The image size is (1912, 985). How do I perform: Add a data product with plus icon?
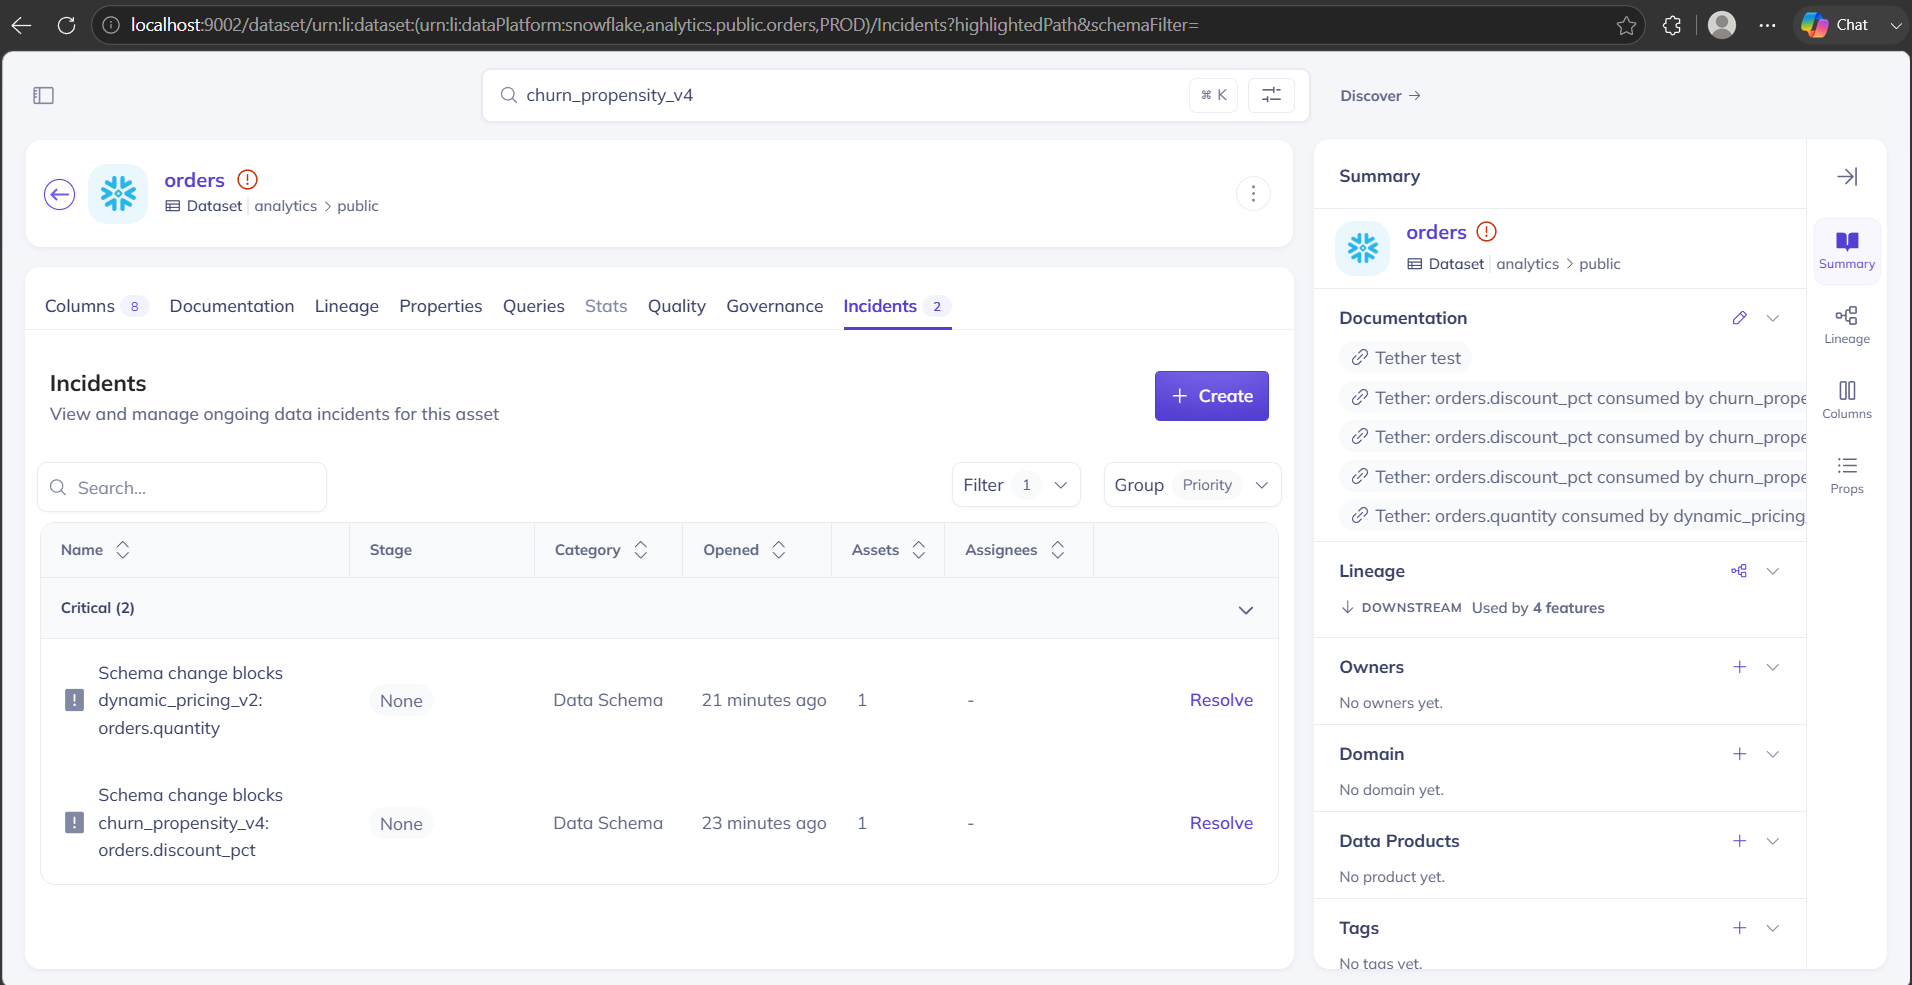(1740, 841)
